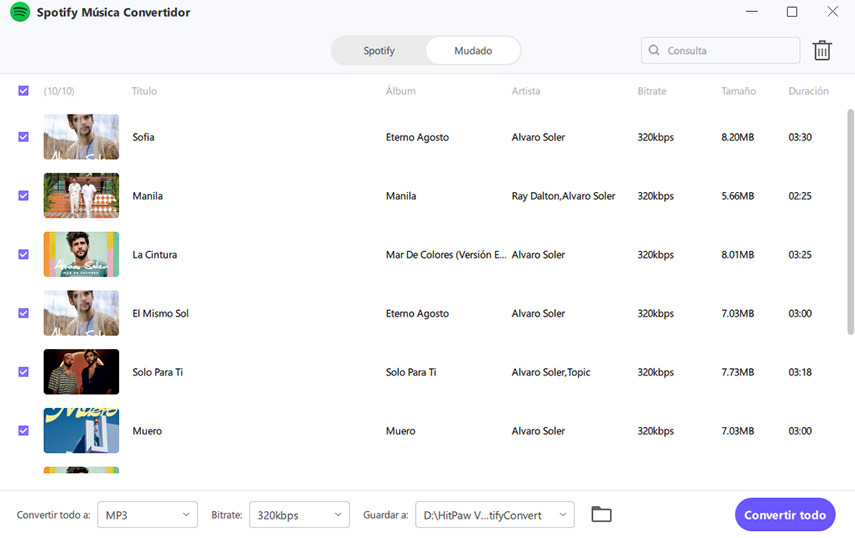Screen dimensions: 855x538
Task: Click size value 5.66MB
Action: pyautogui.click(x=738, y=196)
